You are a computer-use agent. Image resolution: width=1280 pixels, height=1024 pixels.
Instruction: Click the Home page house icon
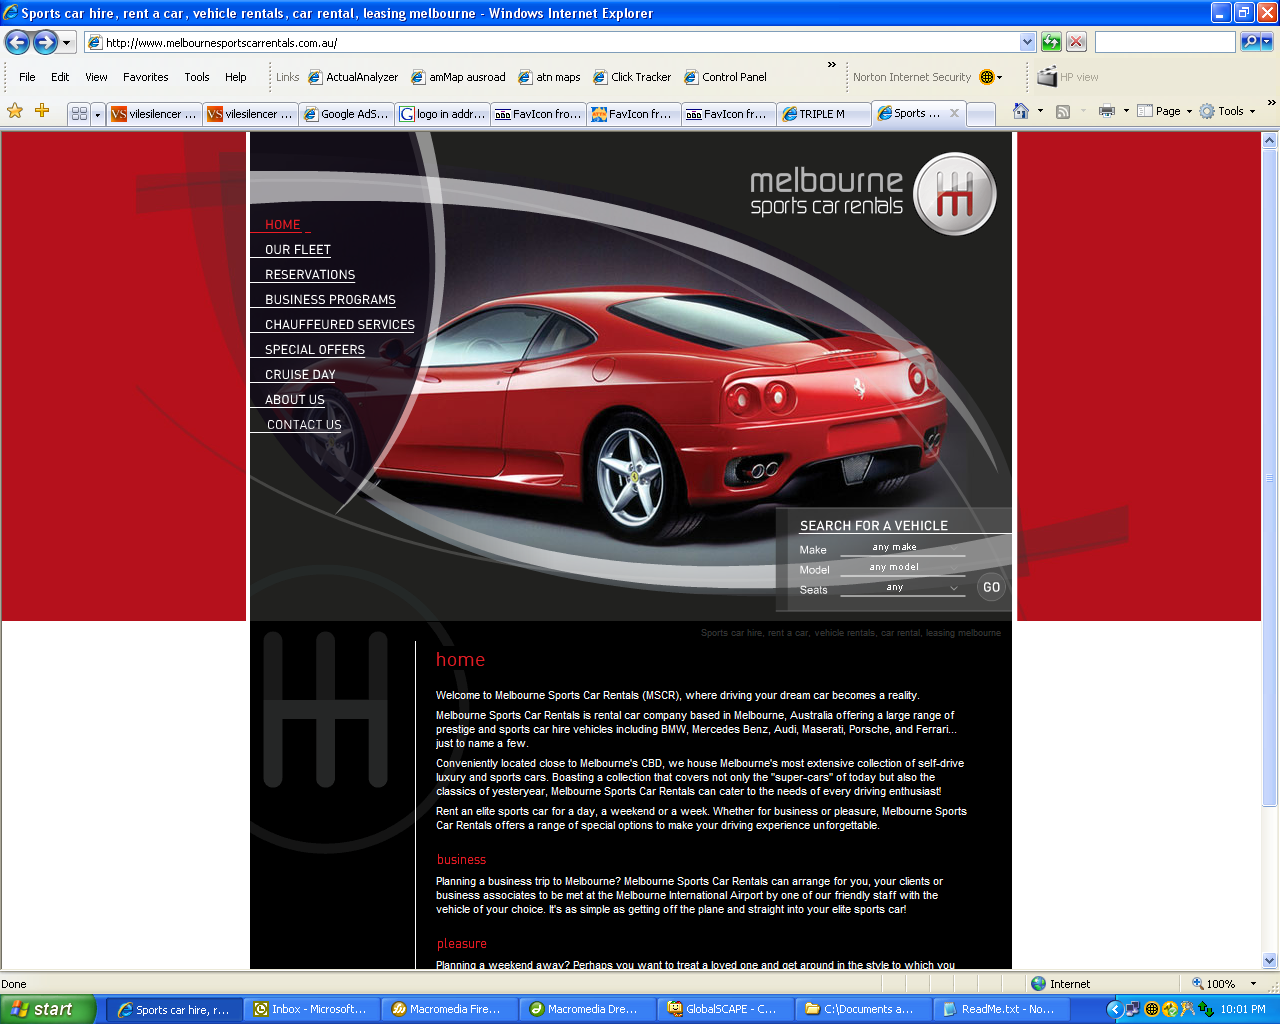coord(1021,111)
